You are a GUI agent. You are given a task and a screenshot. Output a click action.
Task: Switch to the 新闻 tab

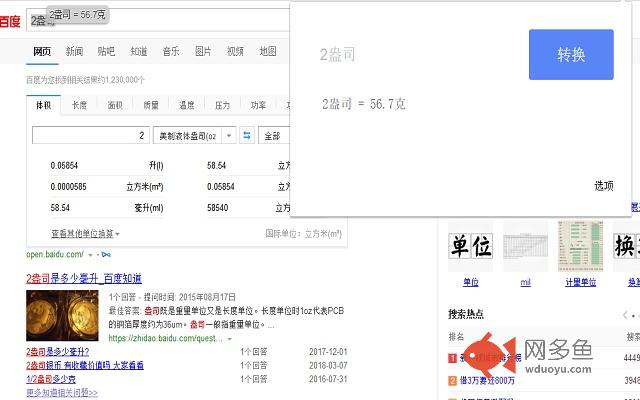click(x=74, y=51)
